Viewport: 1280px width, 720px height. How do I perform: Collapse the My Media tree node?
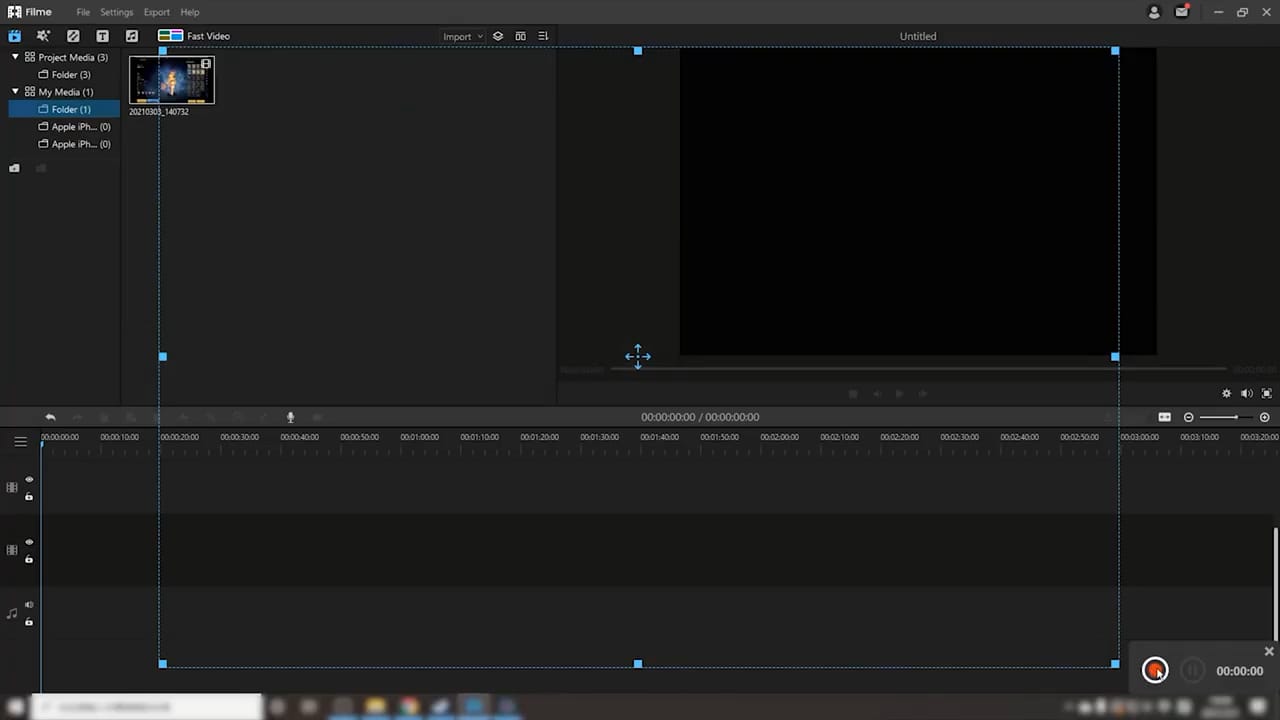click(15, 91)
